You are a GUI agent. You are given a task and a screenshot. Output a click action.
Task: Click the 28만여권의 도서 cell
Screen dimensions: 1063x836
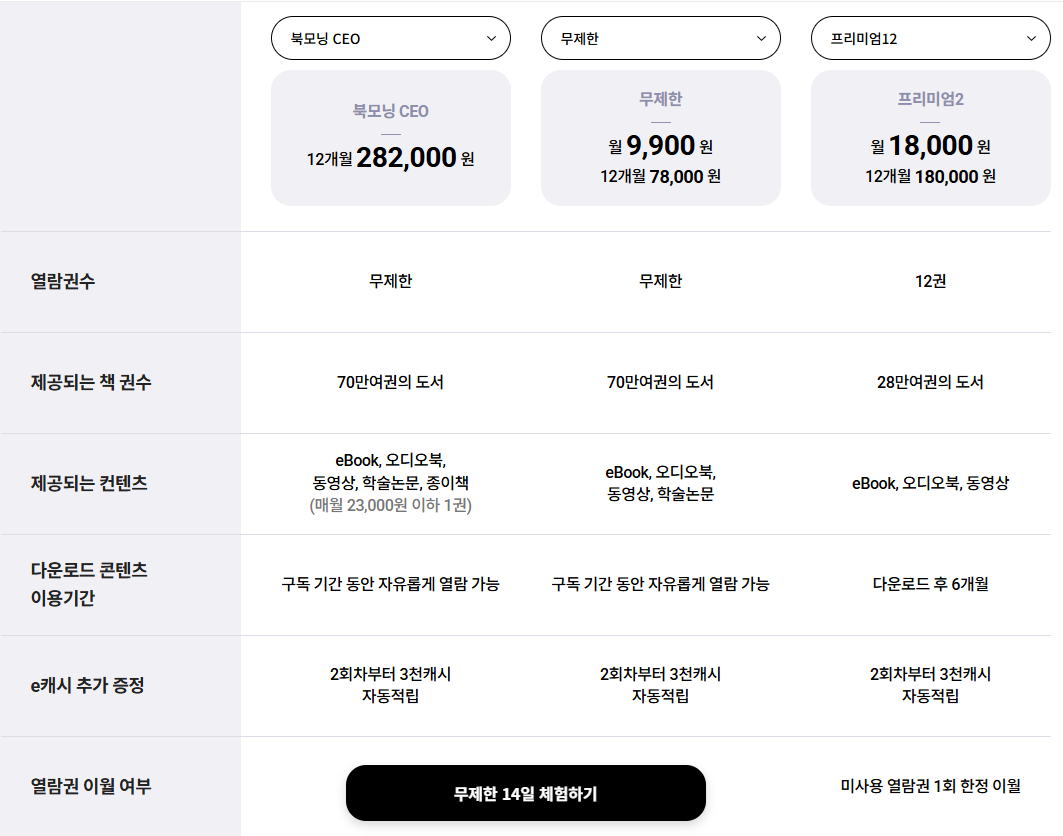[930, 382]
